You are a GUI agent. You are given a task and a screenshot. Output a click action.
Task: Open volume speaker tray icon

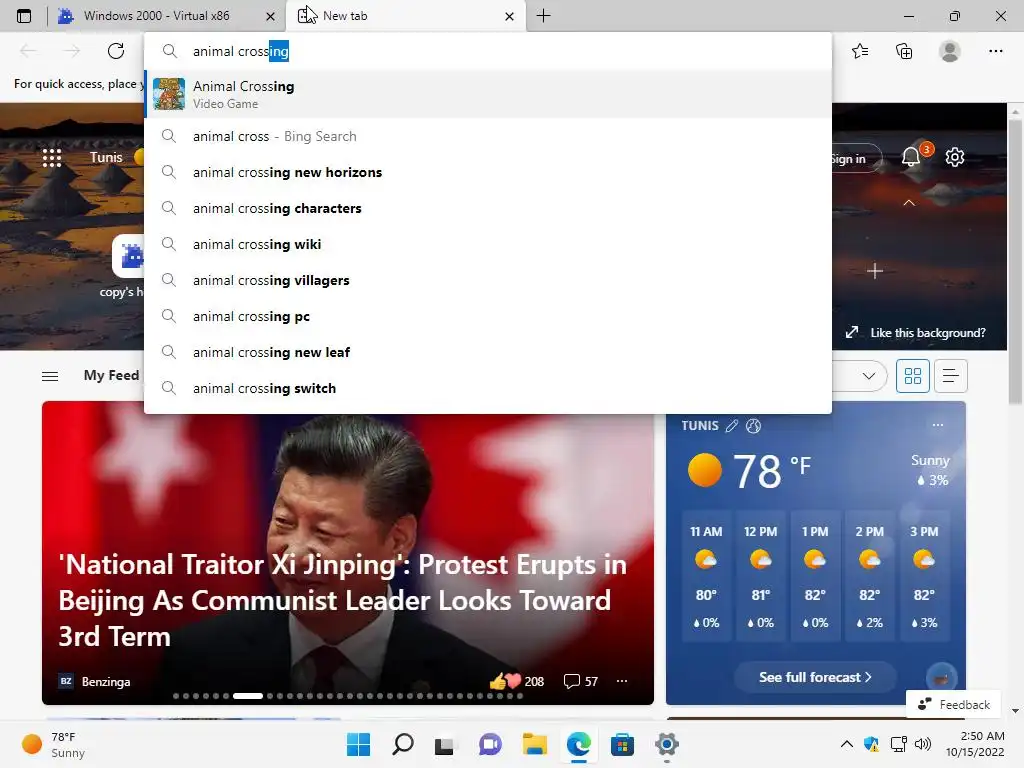point(923,744)
